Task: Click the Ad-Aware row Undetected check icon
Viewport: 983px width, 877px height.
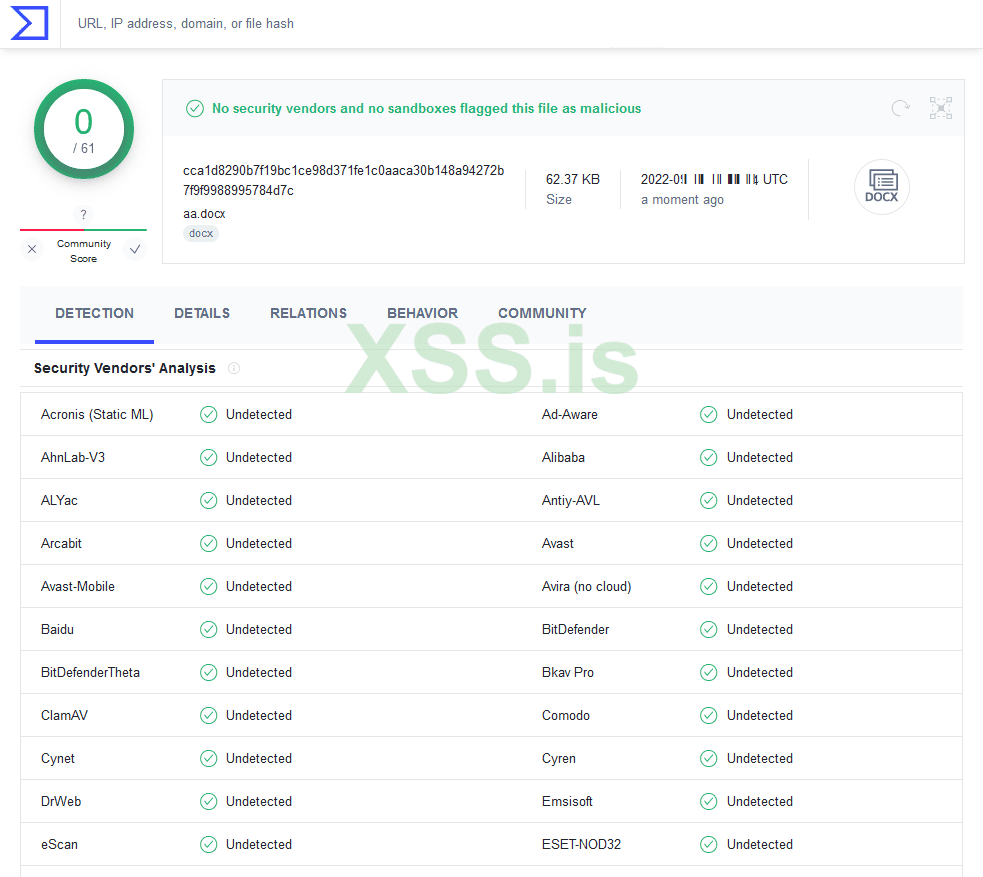Action: coord(709,414)
